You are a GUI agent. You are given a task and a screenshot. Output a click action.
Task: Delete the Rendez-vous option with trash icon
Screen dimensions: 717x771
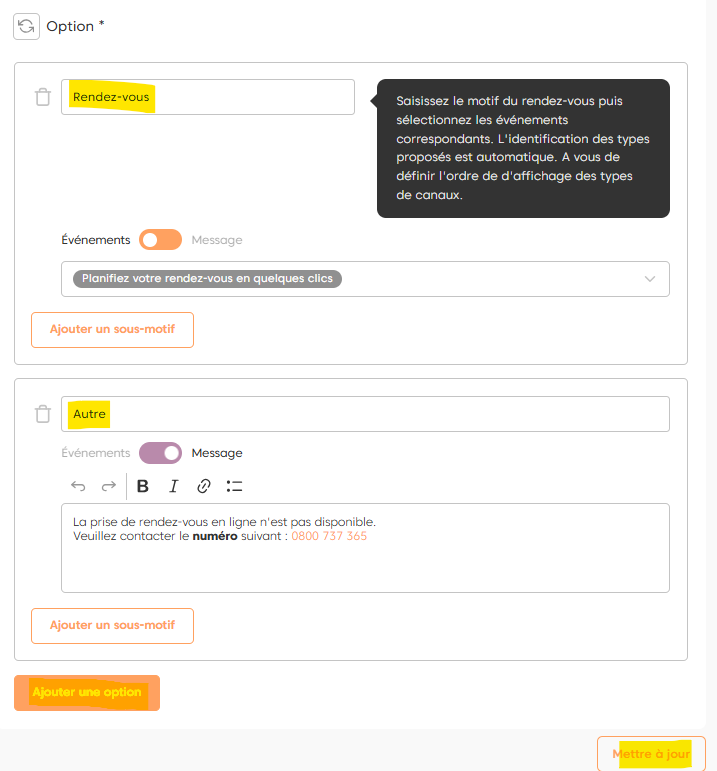point(43,97)
